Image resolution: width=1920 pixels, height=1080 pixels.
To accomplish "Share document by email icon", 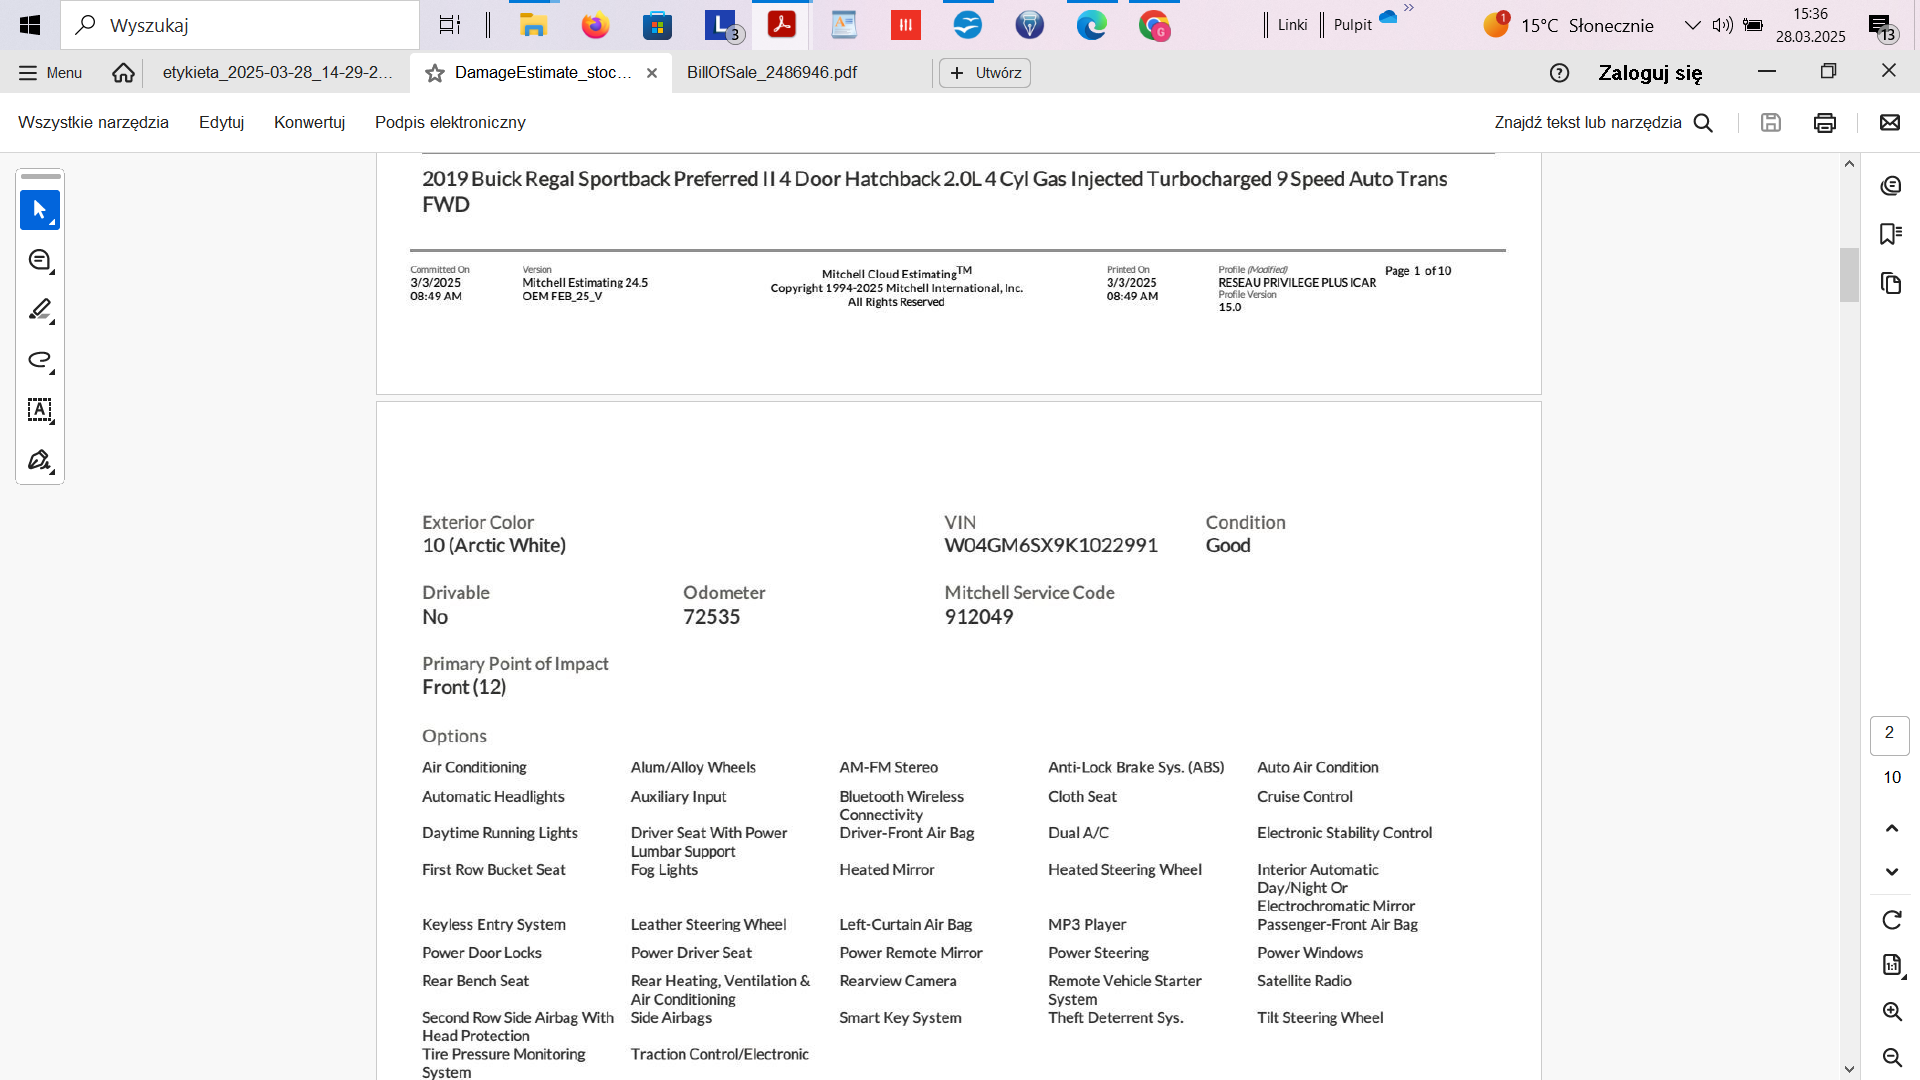I will (x=1889, y=122).
